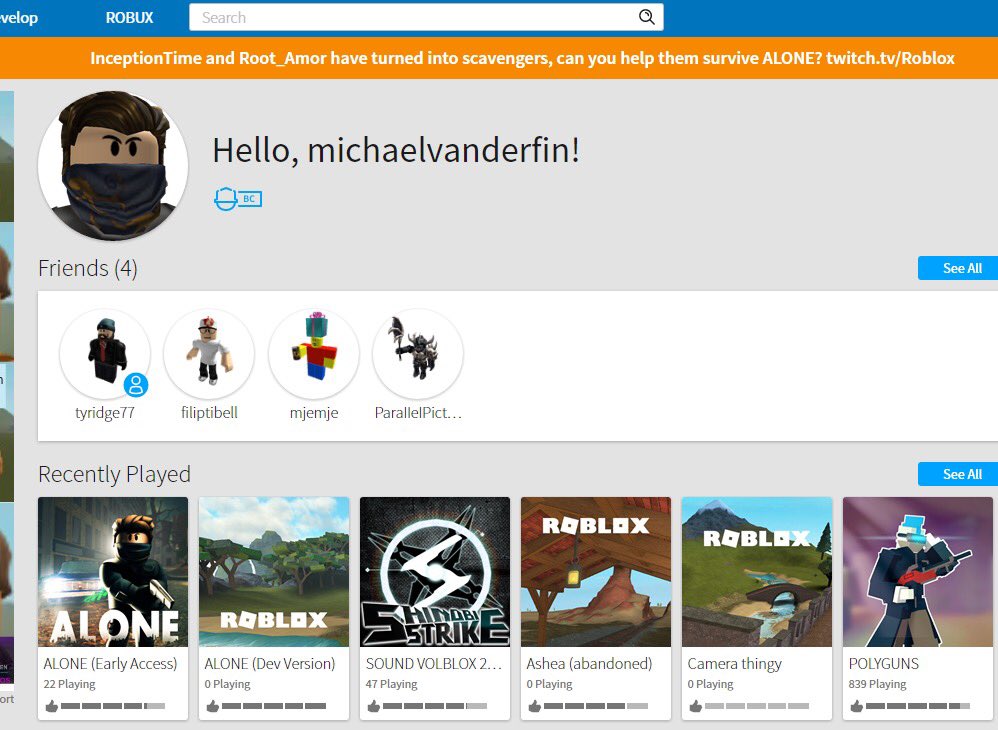Open friend mjemje's avatar
The image size is (998, 730).
tap(314, 353)
